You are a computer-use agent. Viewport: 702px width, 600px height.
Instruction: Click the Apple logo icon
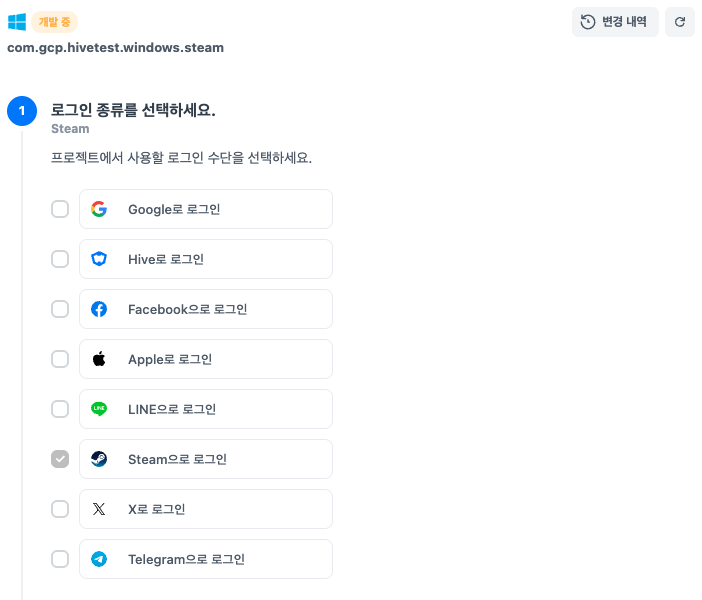99,359
